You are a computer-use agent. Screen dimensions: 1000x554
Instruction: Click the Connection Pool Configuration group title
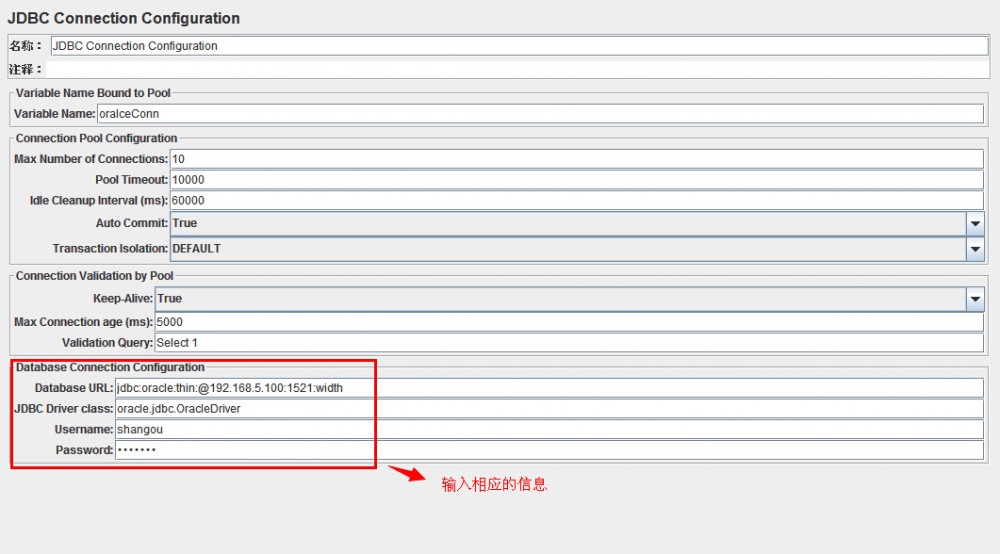[96, 138]
